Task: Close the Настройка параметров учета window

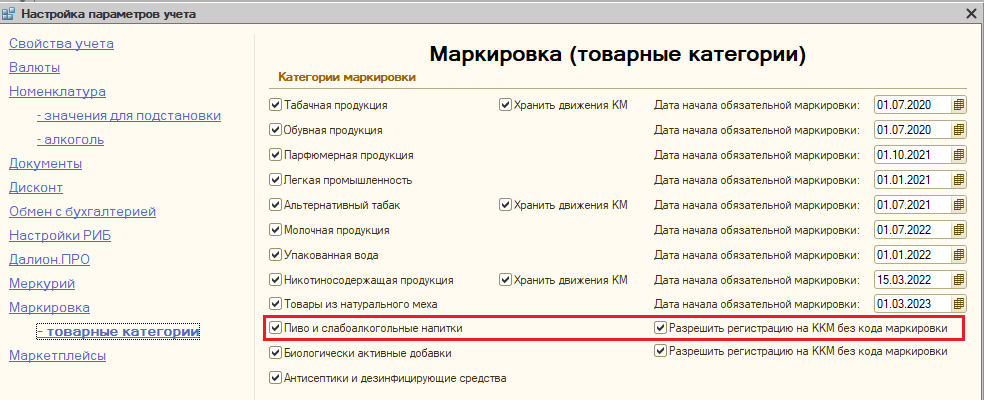Action: click(970, 13)
